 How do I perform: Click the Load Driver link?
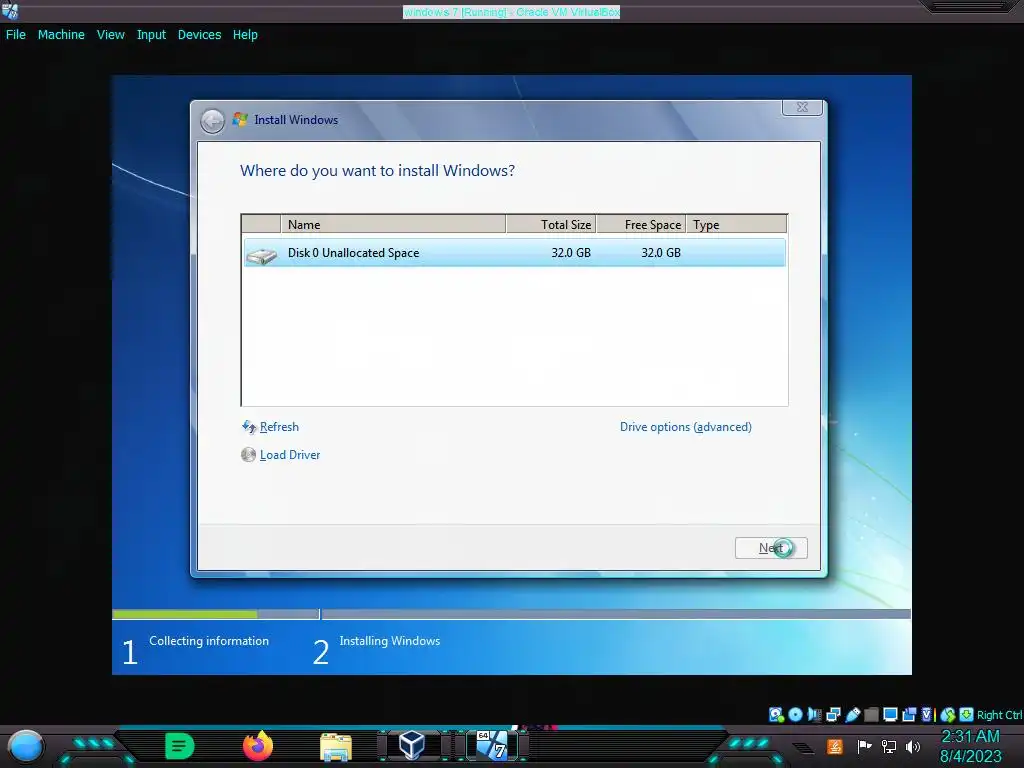click(290, 455)
